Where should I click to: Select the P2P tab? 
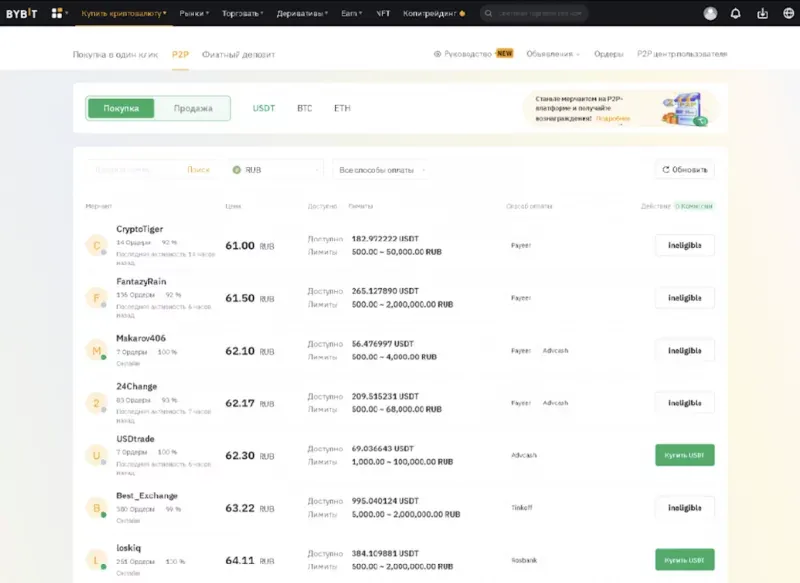click(180, 54)
